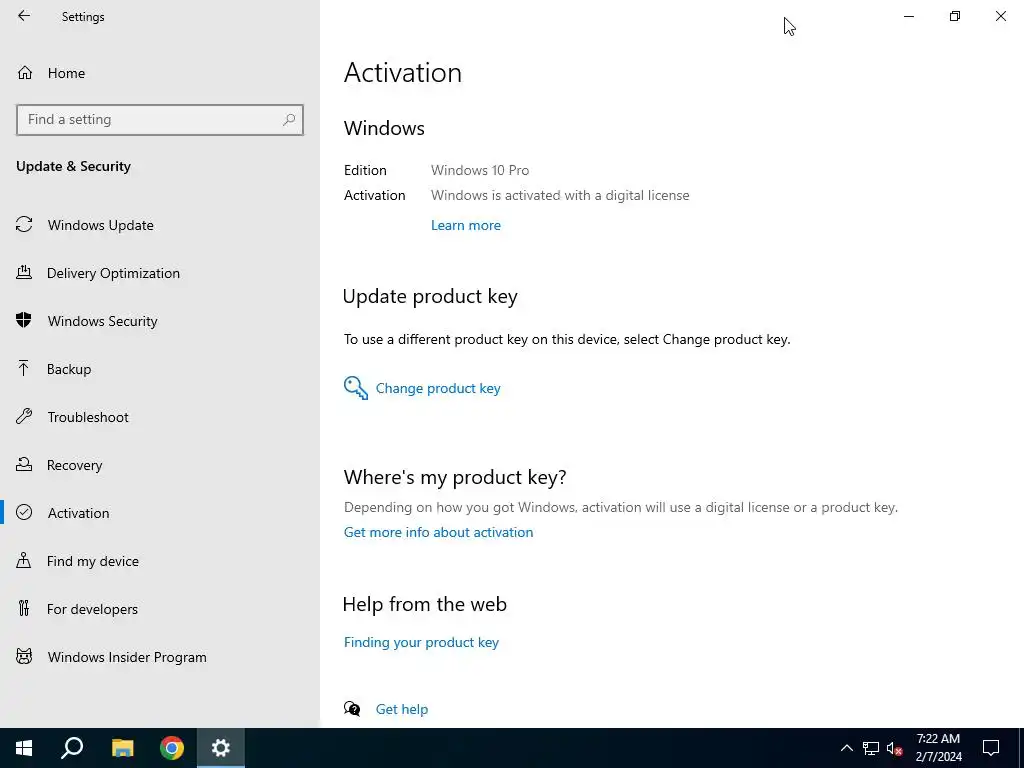Viewport: 1024px width, 768px height.
Task: Open the Action Center notifications icon
Action: click(991, 748)
